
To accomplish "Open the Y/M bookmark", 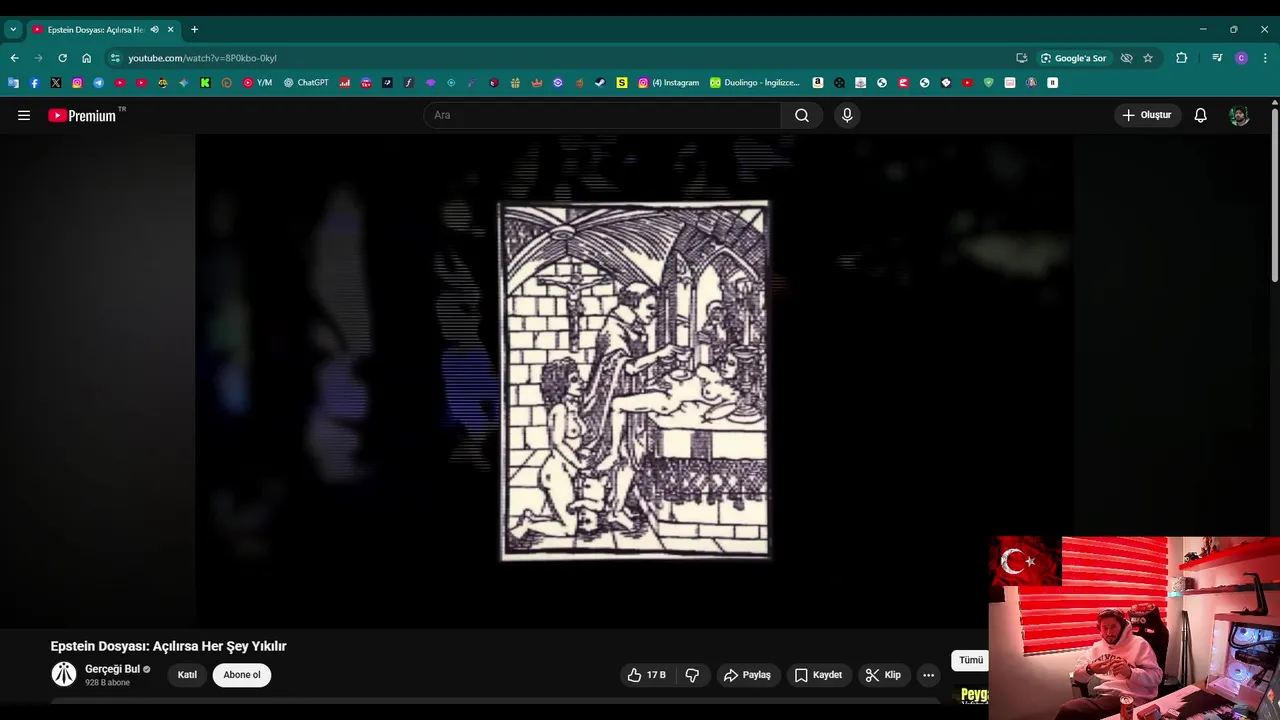I will [258, 83].
